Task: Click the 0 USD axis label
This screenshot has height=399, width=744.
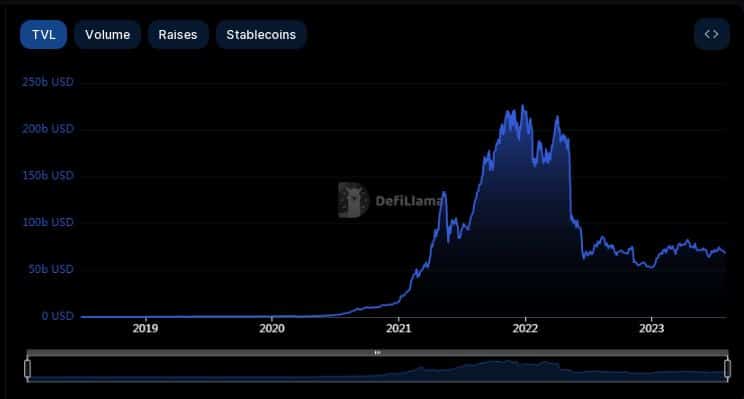Action: (x=57, y=316)
